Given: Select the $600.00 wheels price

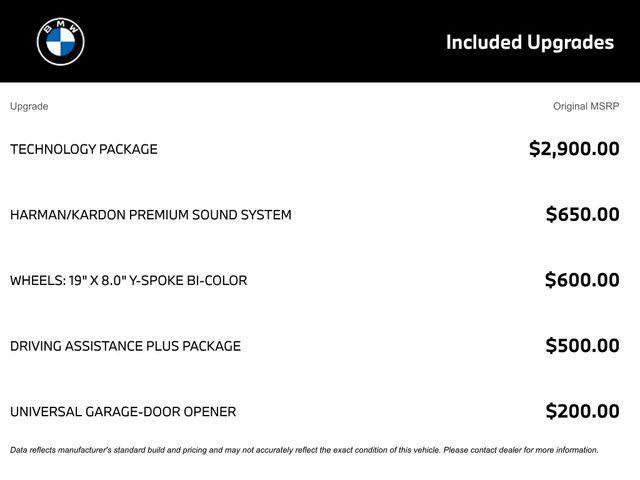Looking at the screenshot, I should 582,280.
